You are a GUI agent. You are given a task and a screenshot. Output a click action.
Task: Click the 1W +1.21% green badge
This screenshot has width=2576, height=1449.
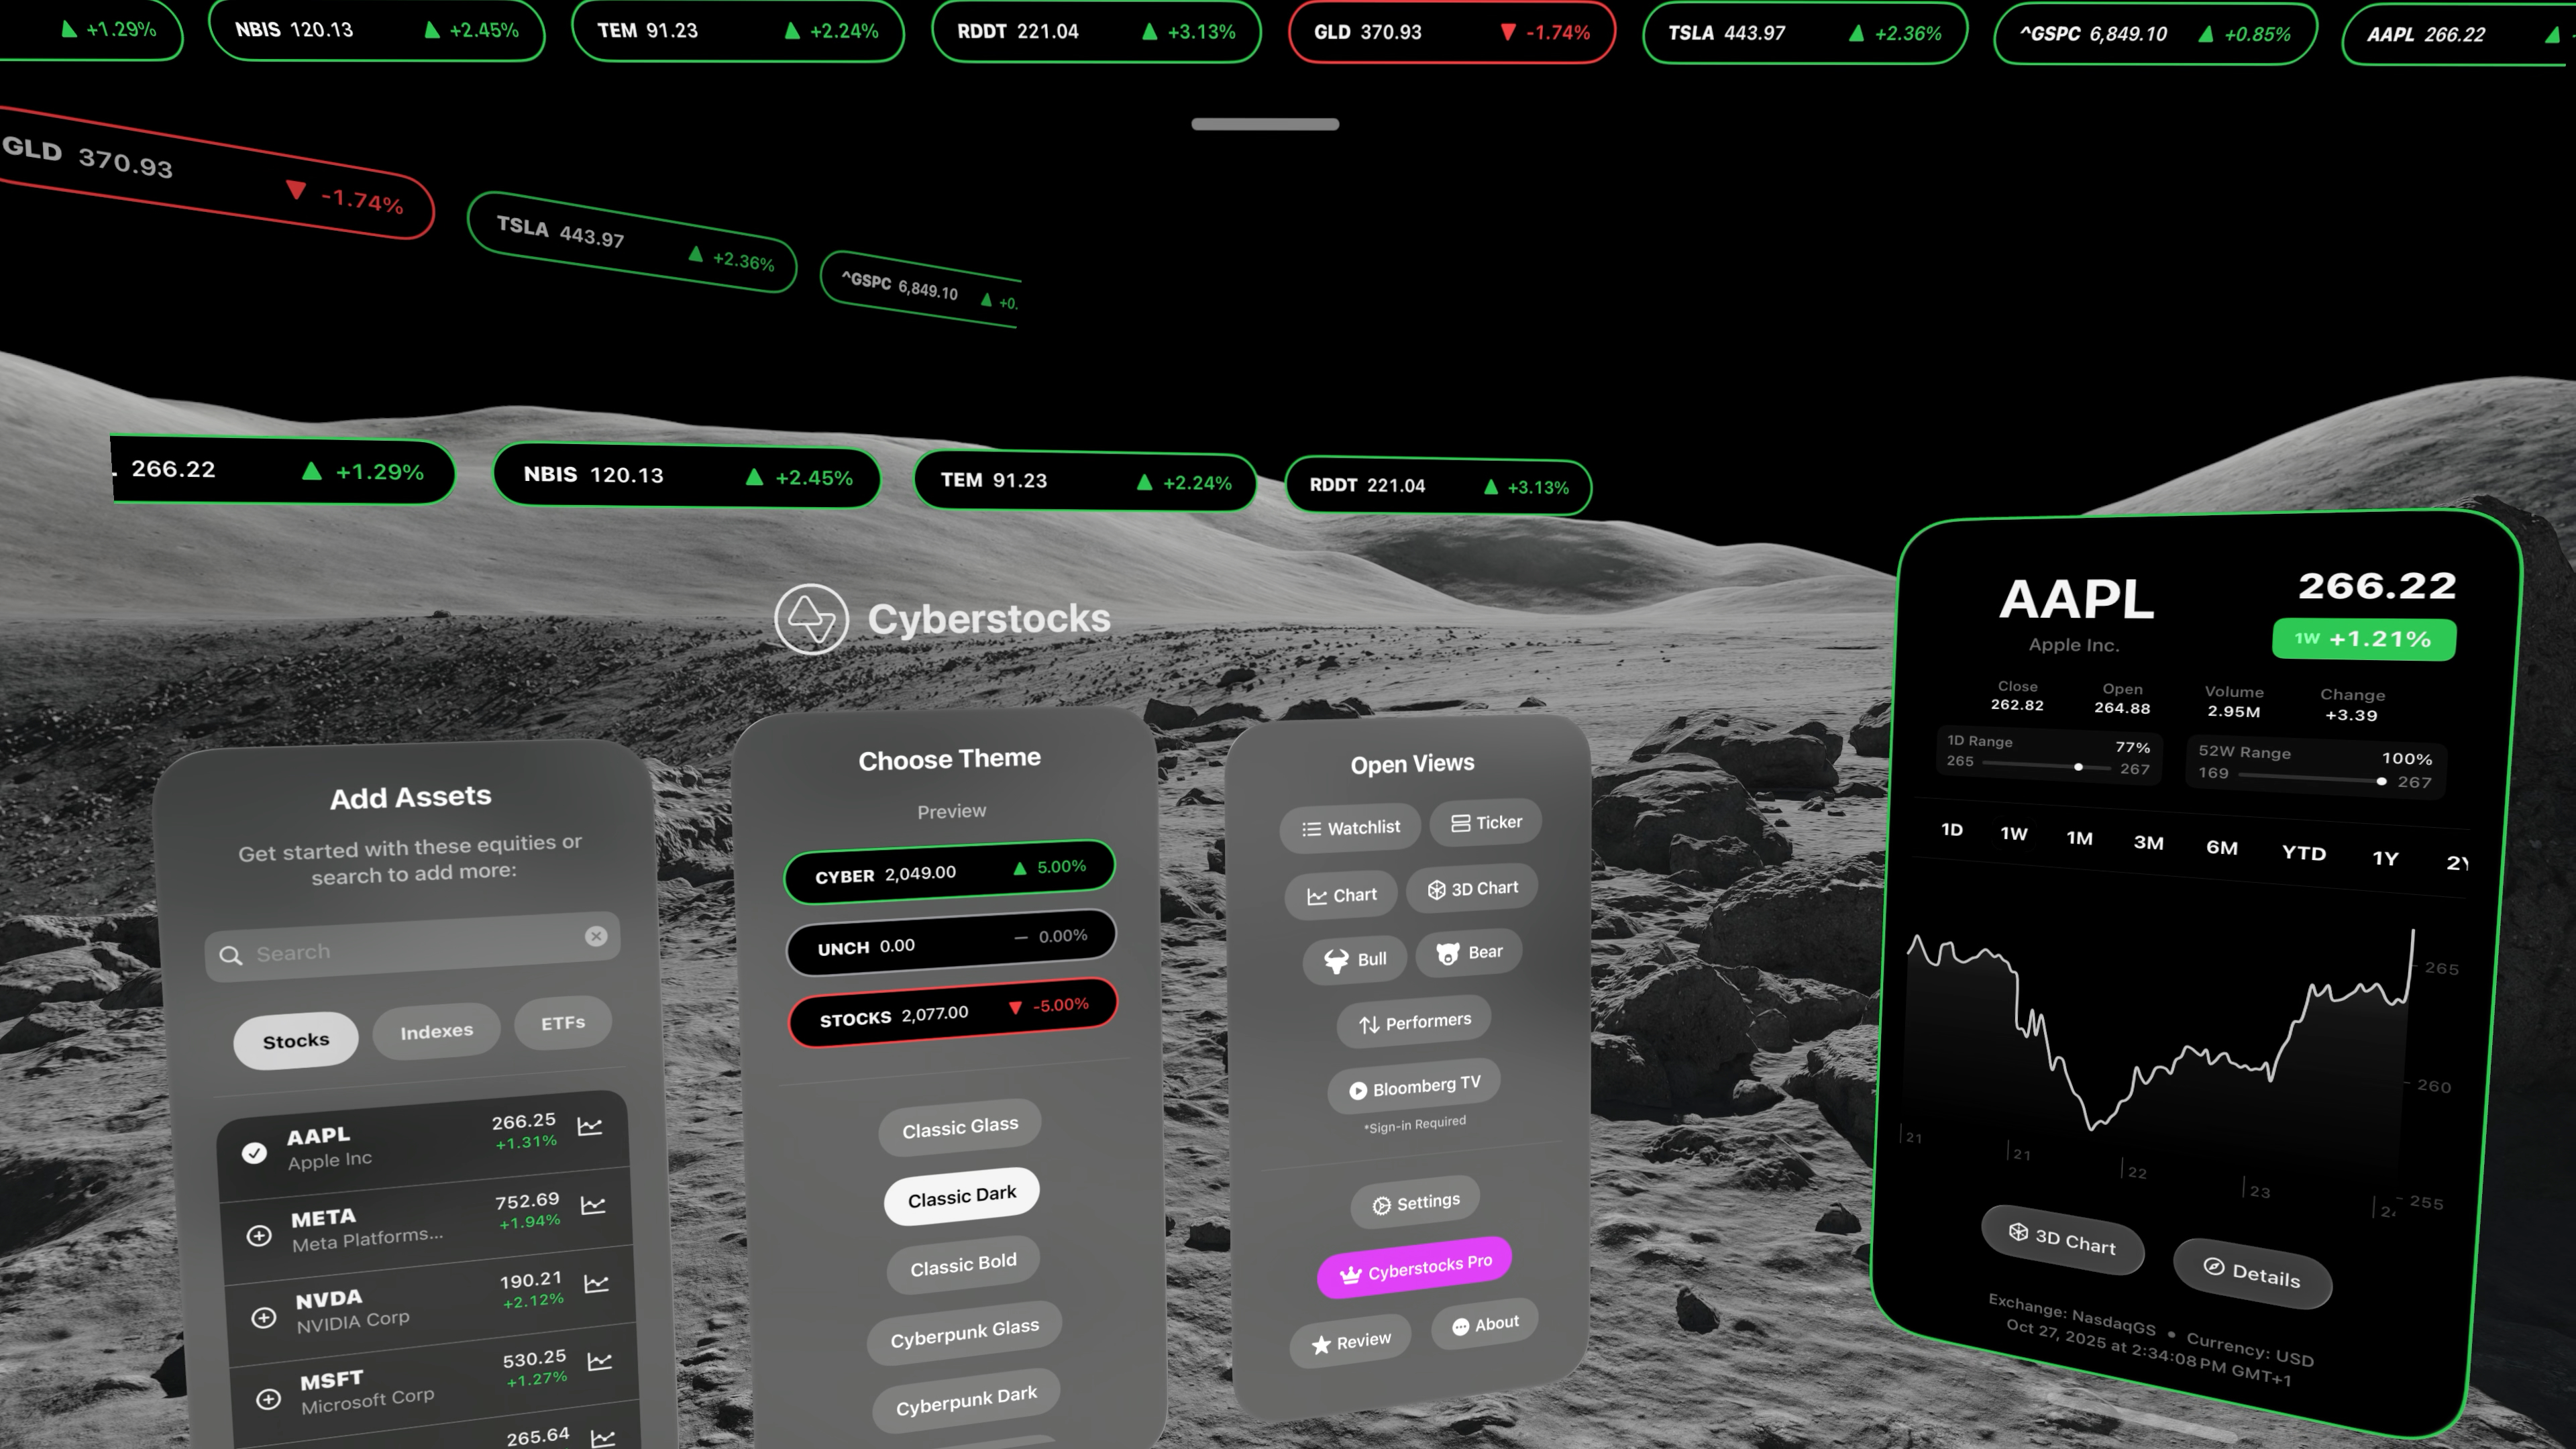(2364, 639)
